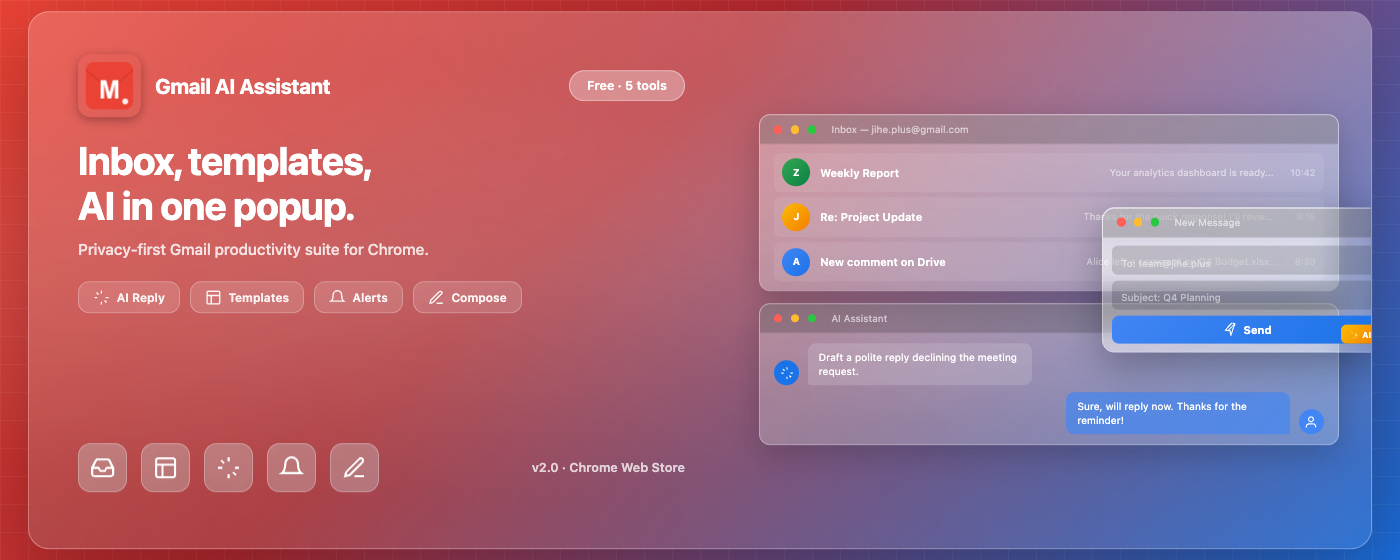Click the Sure, will reply now bubble
Screen dimensions: 1400x560
click(1177, 413)
